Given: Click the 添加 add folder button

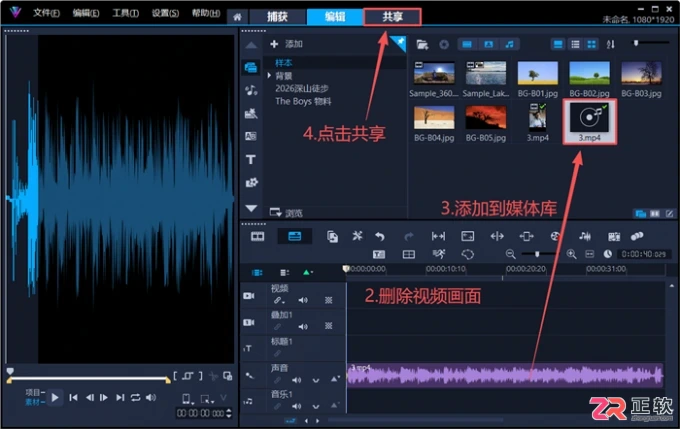Looking at the screenshot, I should (286, 44).
